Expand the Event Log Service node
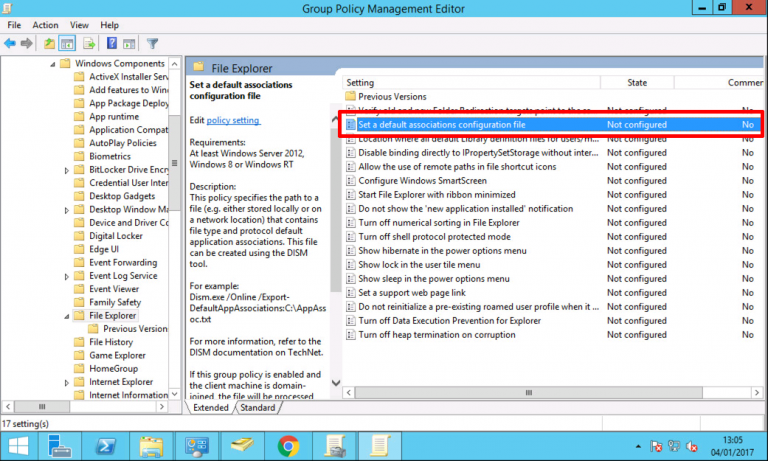The height and width of the screenshot is (461, 768). click(x=67, y=277)
